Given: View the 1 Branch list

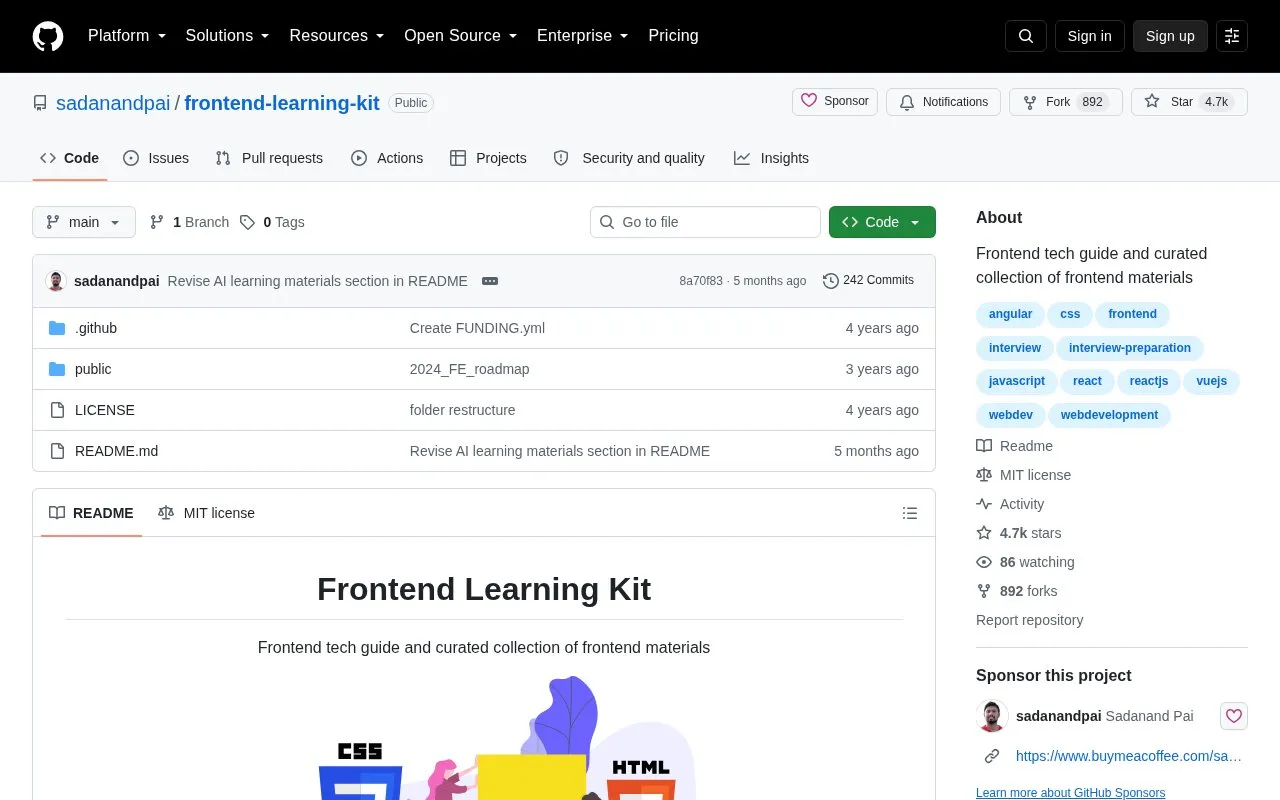Looking at the screenshot, I should [x=189, y=222].
